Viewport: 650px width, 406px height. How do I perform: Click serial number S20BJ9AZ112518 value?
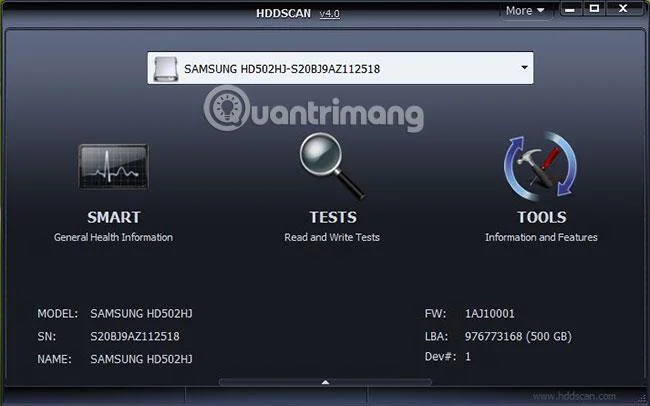click(135, 336)
